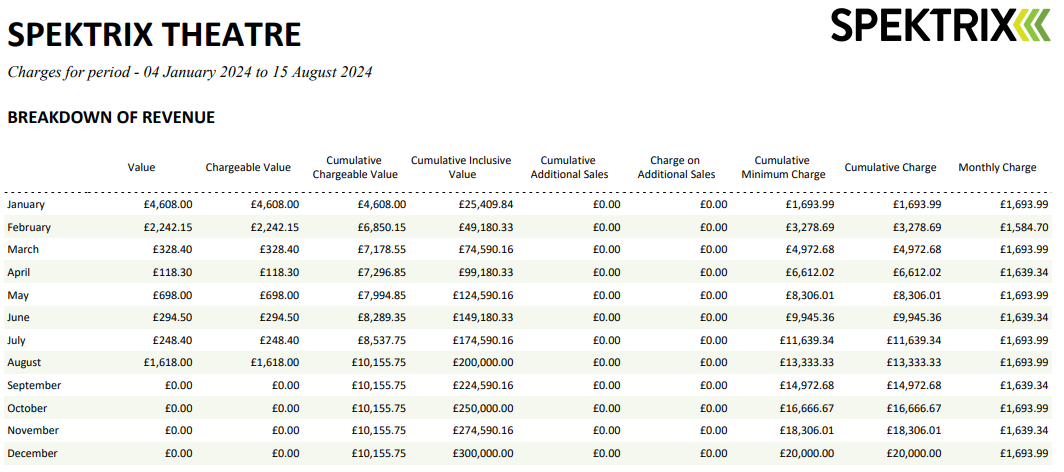Select the January row label
The image size is (1064, 472).
(26, 204)
